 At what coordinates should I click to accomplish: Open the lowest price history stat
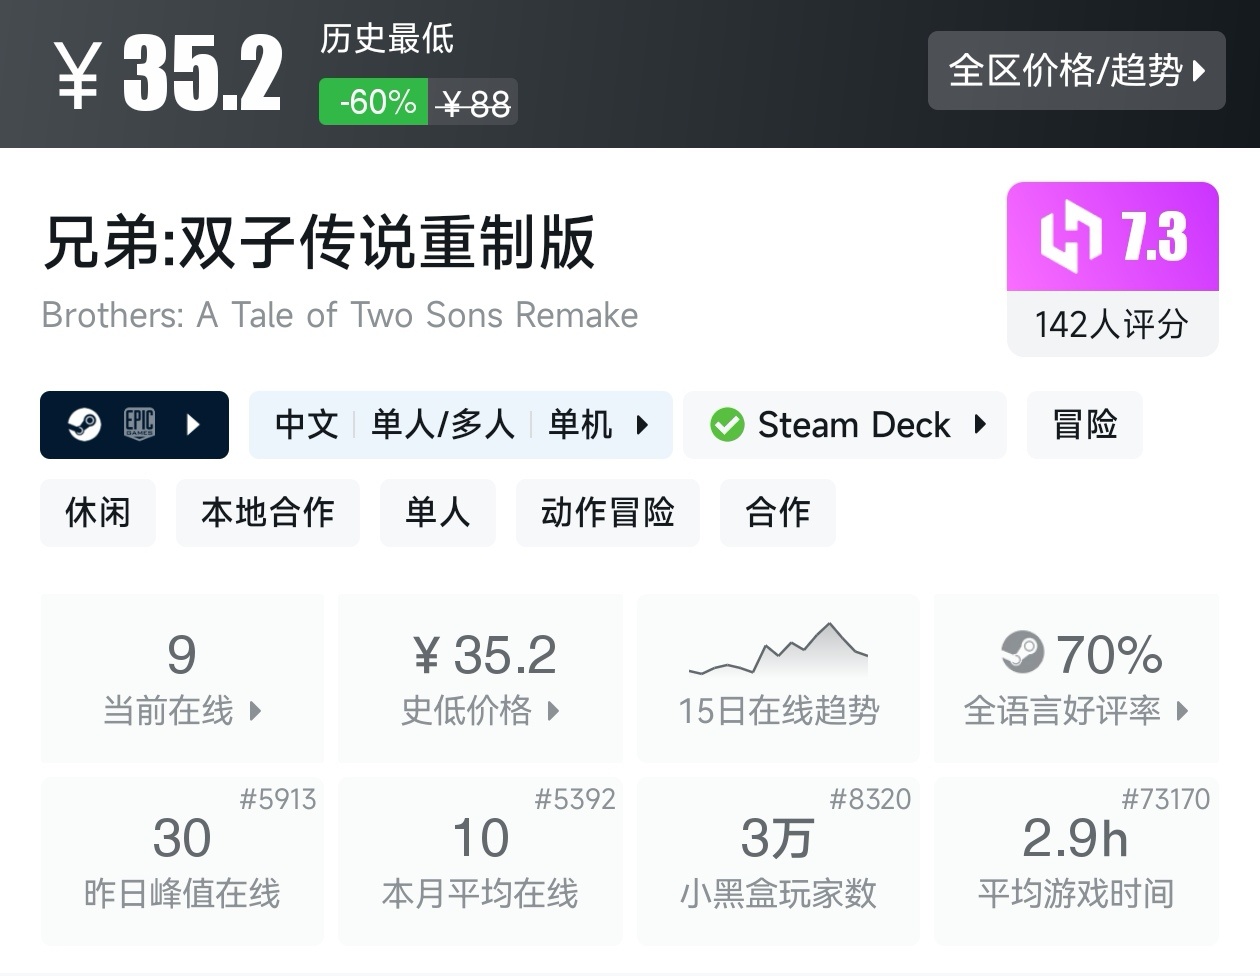pyautogui.click(x=480, y=678)
